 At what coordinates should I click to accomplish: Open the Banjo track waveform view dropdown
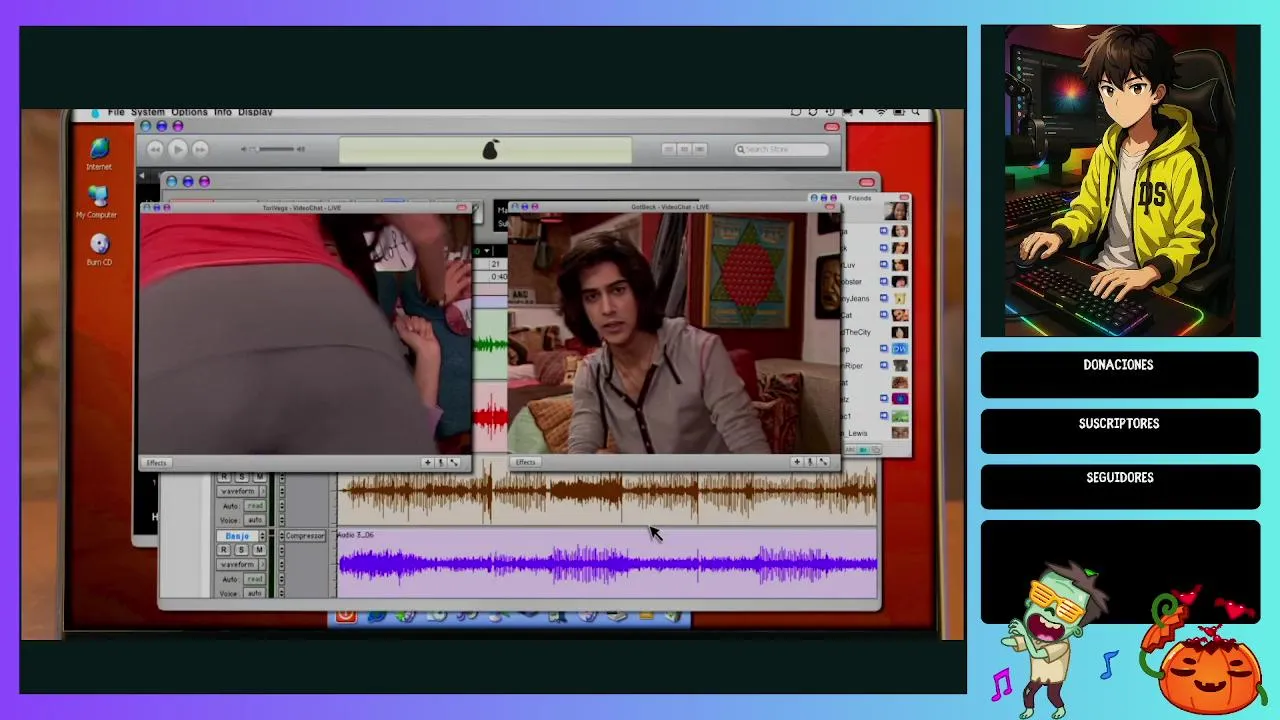coord(243,564)
